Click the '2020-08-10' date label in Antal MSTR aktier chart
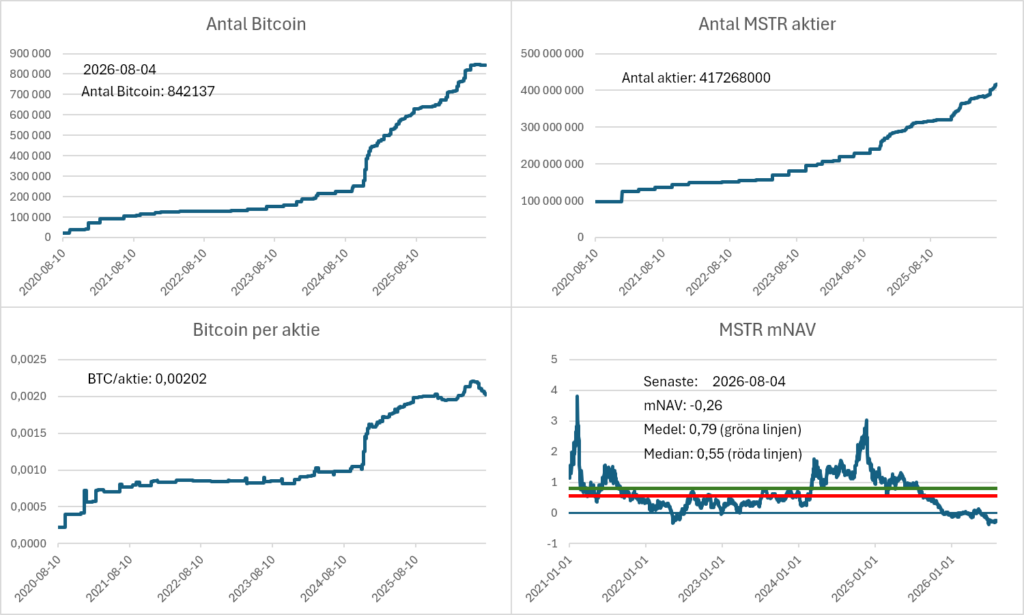1024x615 pixels. point(575,272)
